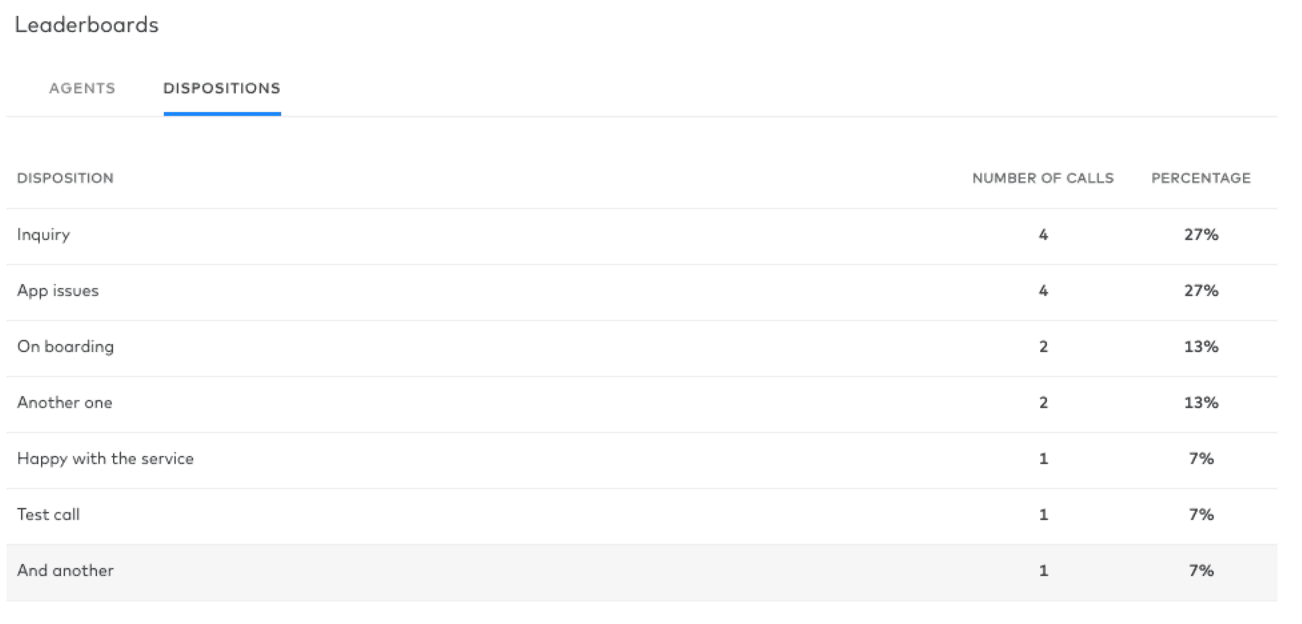Switch to the AGENTS tab

coord(81,88)
